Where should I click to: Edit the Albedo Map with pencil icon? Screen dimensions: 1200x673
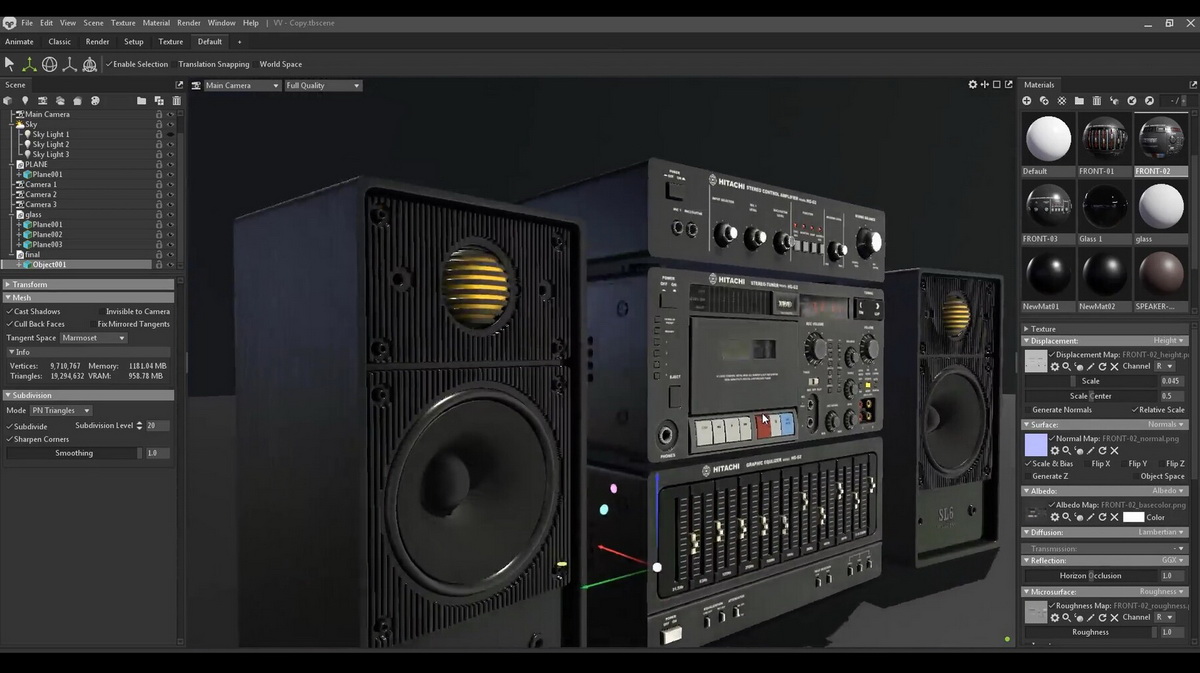pos(1090,517)
